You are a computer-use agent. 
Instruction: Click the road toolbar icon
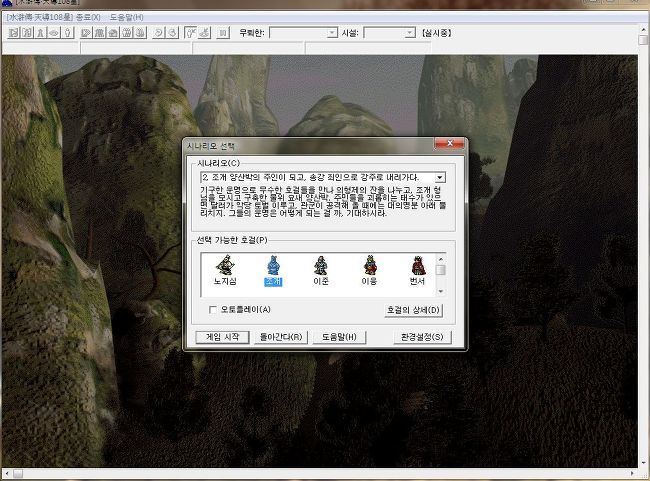click(x=40, y=33)
